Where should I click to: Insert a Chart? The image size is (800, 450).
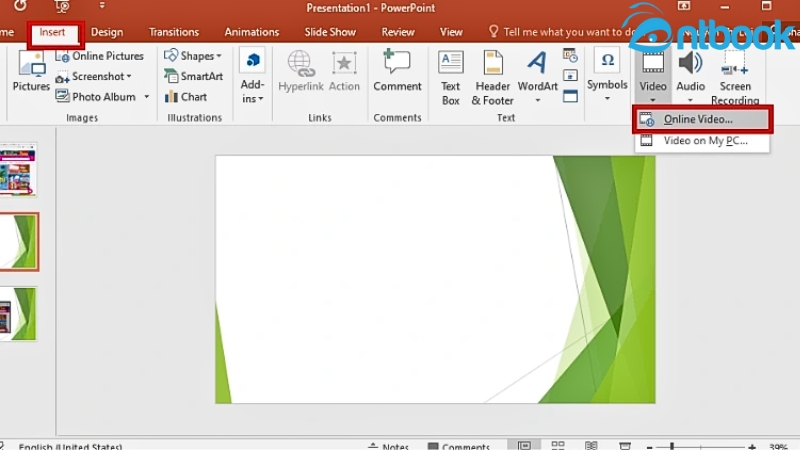coord(186,97)
